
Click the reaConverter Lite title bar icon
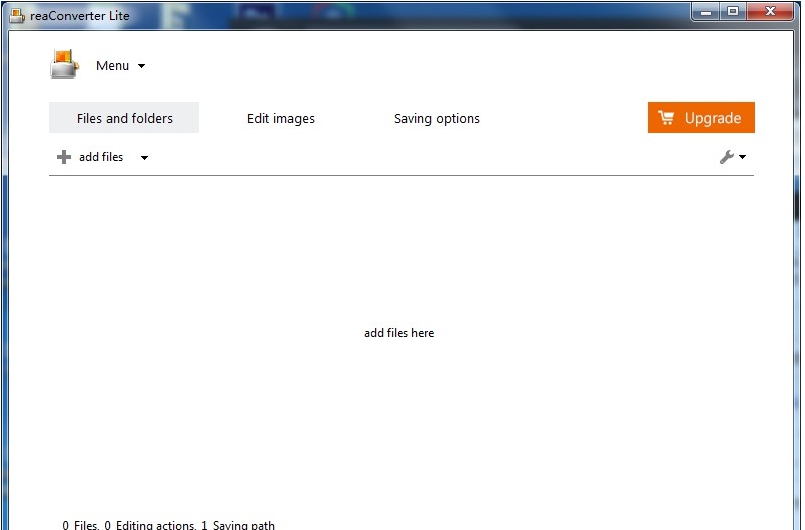(17, 16)
